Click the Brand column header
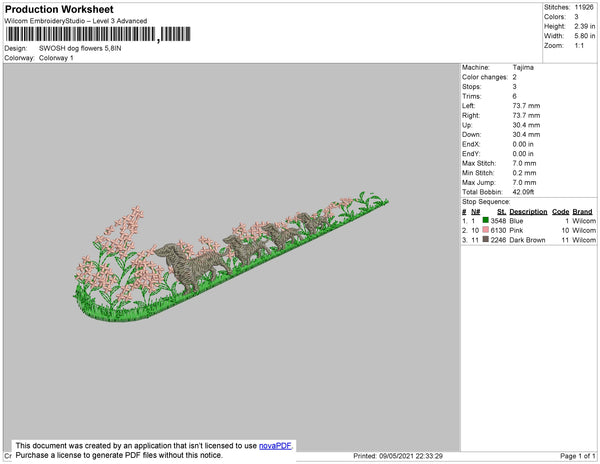The height and width of the screenshot is (464, 600). click(x=582, y=212)
